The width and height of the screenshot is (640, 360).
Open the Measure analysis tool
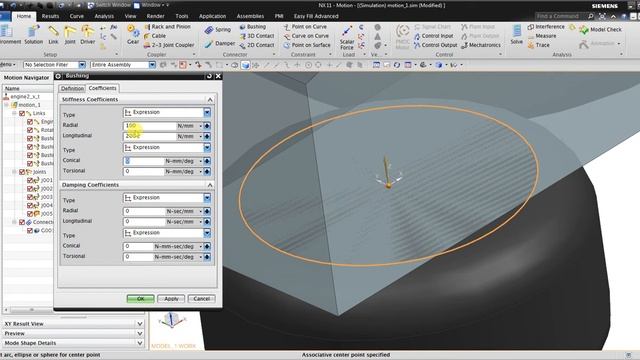pyautogui.click(x=542, y=36)
